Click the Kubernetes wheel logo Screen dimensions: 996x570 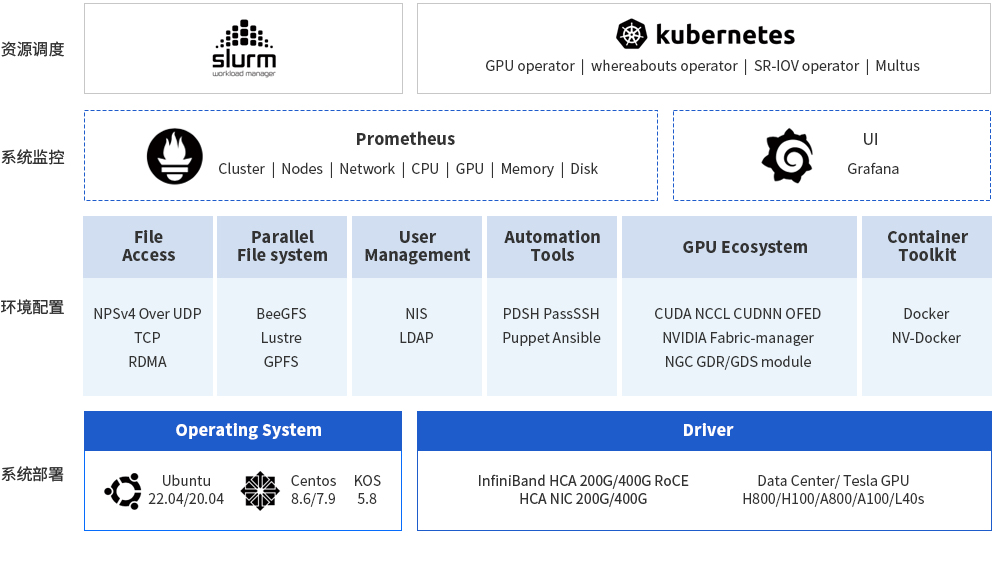tap(632, 35)
